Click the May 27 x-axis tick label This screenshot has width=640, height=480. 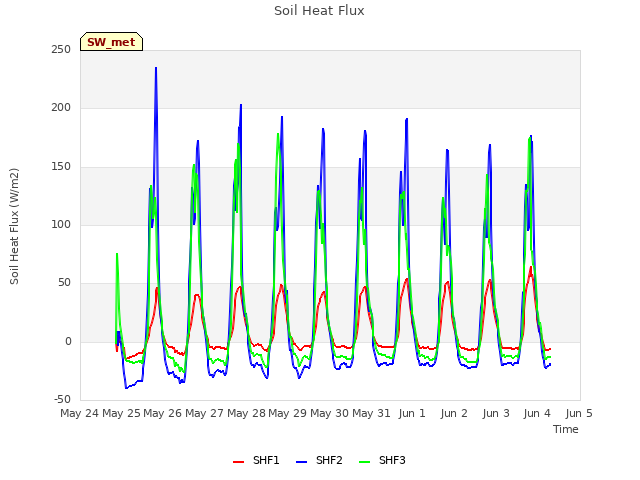(x=204, y=413)
